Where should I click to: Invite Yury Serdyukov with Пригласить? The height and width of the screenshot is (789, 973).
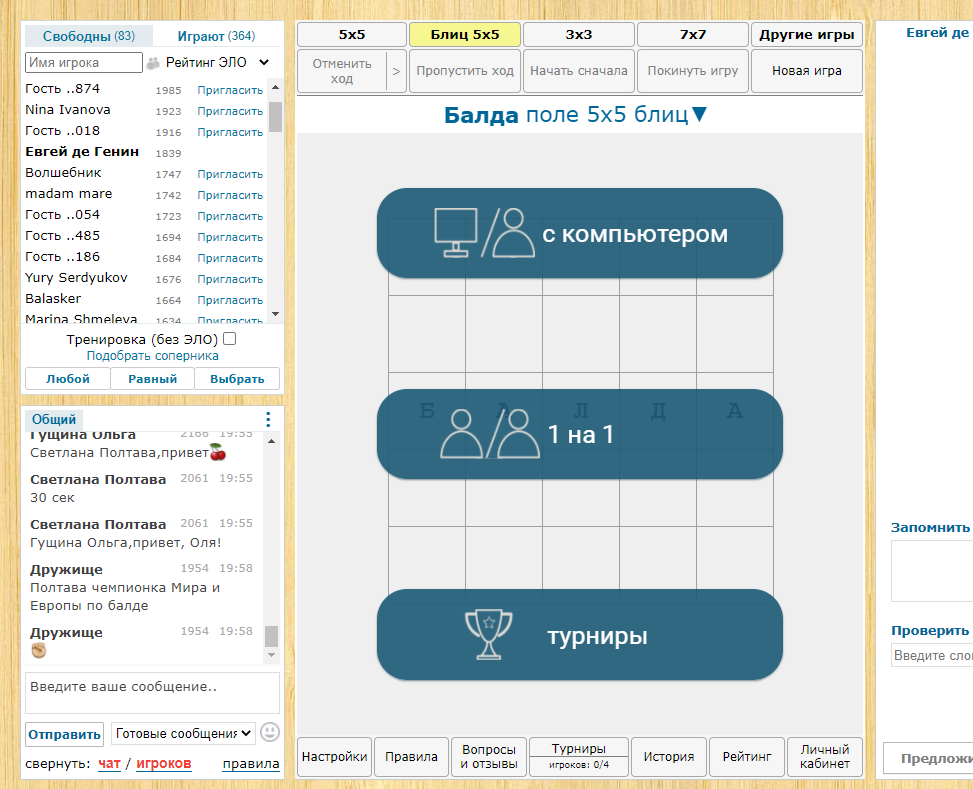click(230, 279)
